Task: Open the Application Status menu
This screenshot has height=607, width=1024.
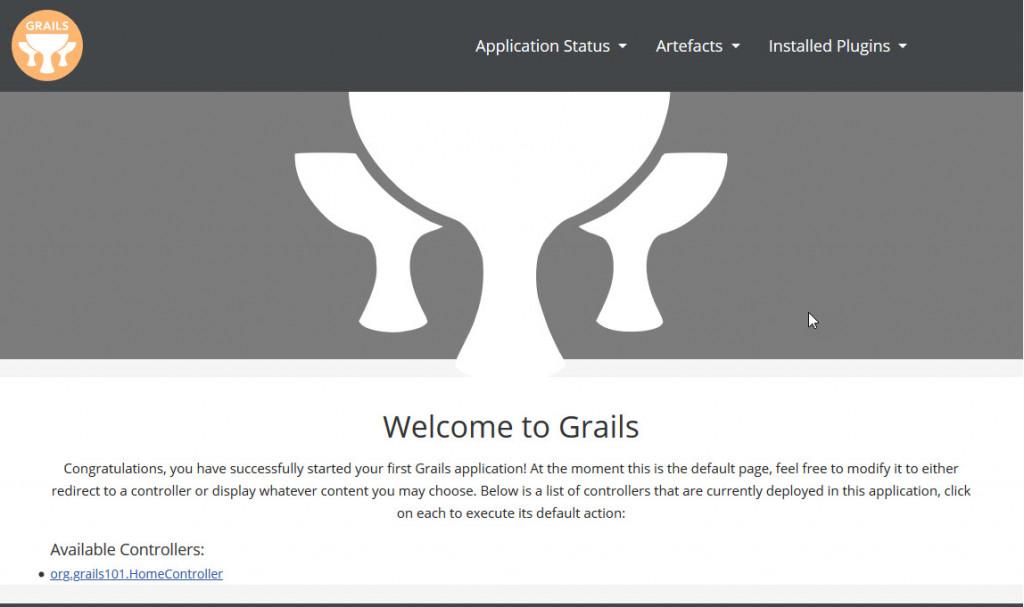Action: click(551, 46)
